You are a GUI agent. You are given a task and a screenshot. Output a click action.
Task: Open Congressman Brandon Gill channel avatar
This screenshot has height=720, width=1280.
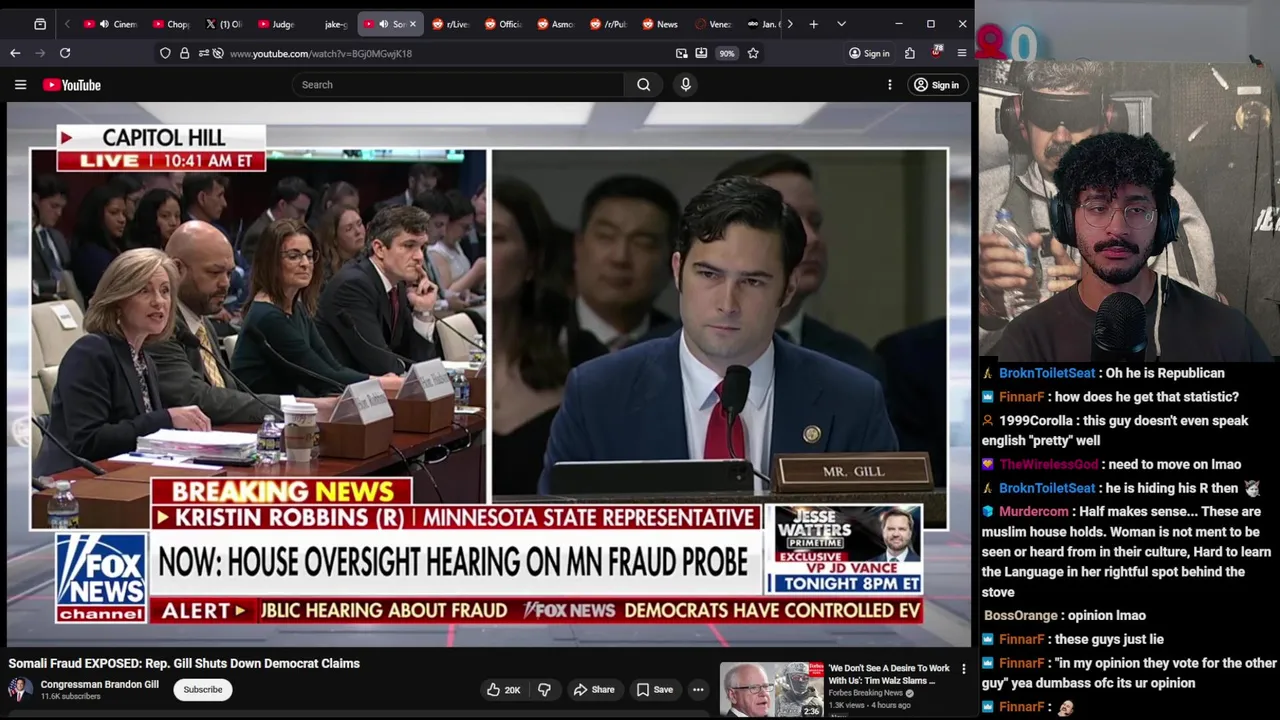click(x=20, y=689)
